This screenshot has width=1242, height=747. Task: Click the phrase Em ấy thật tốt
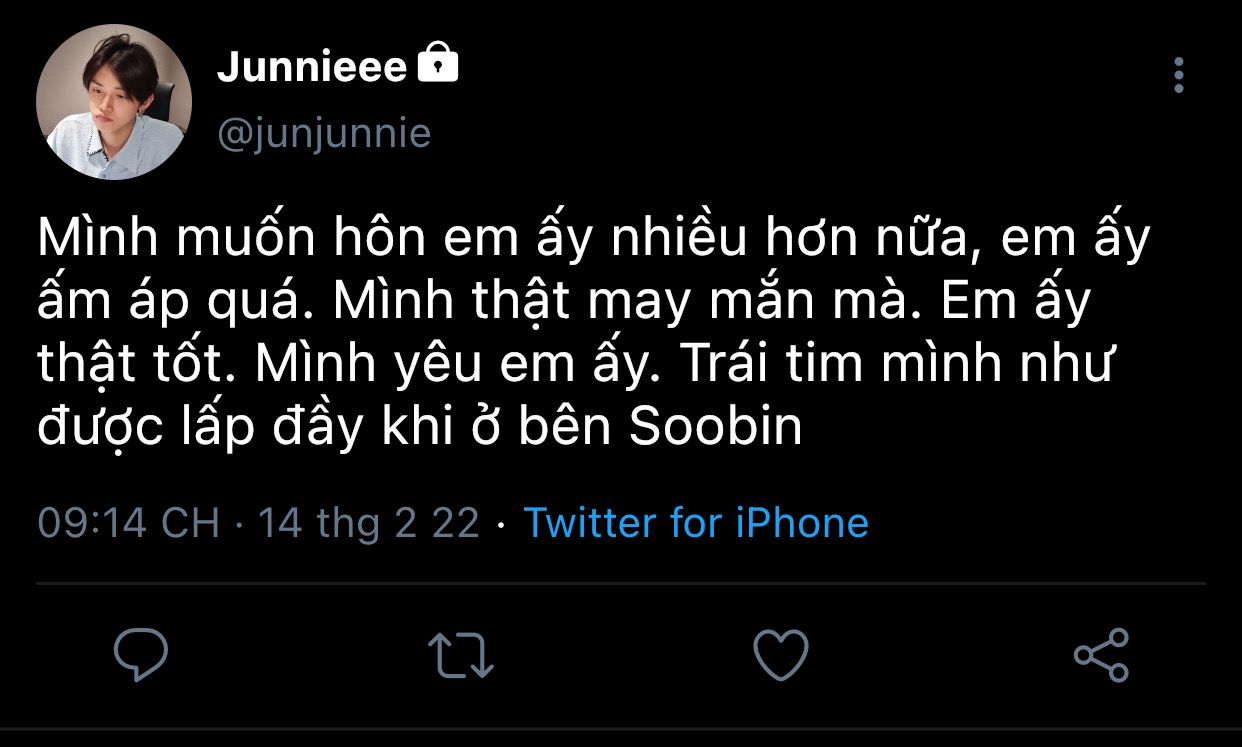1013,303
